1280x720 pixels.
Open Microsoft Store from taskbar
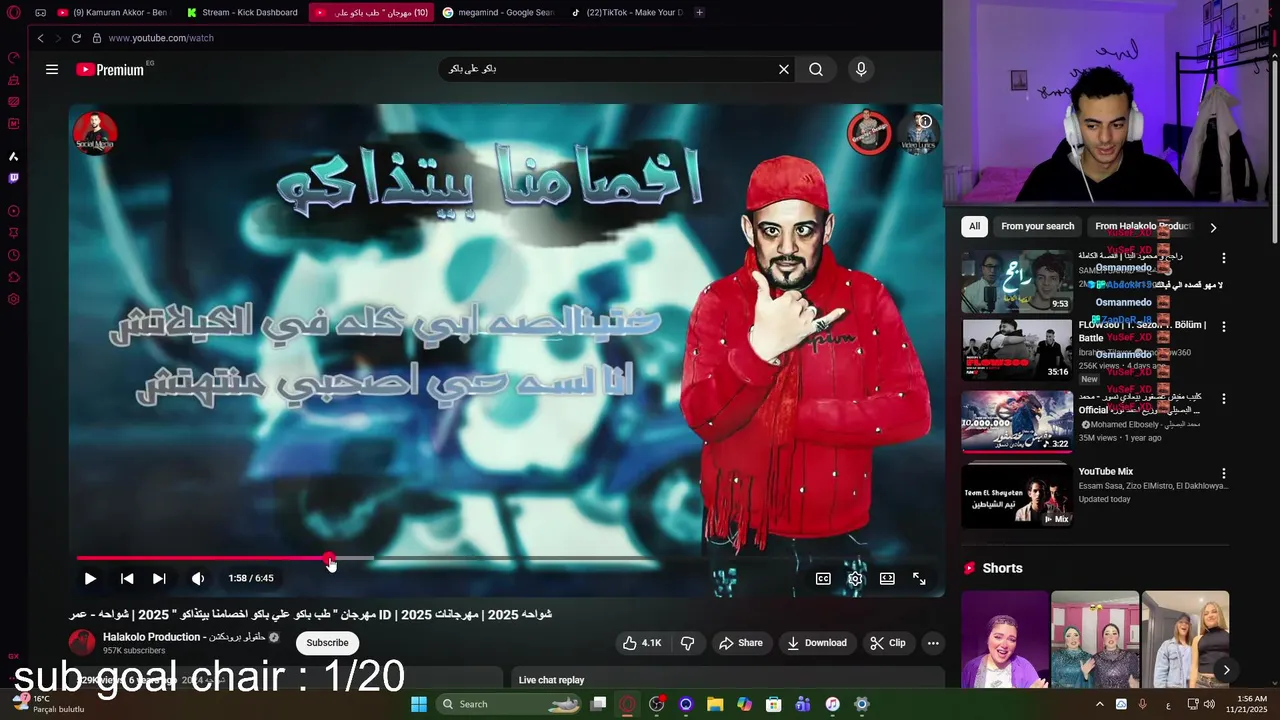(773, 704)
